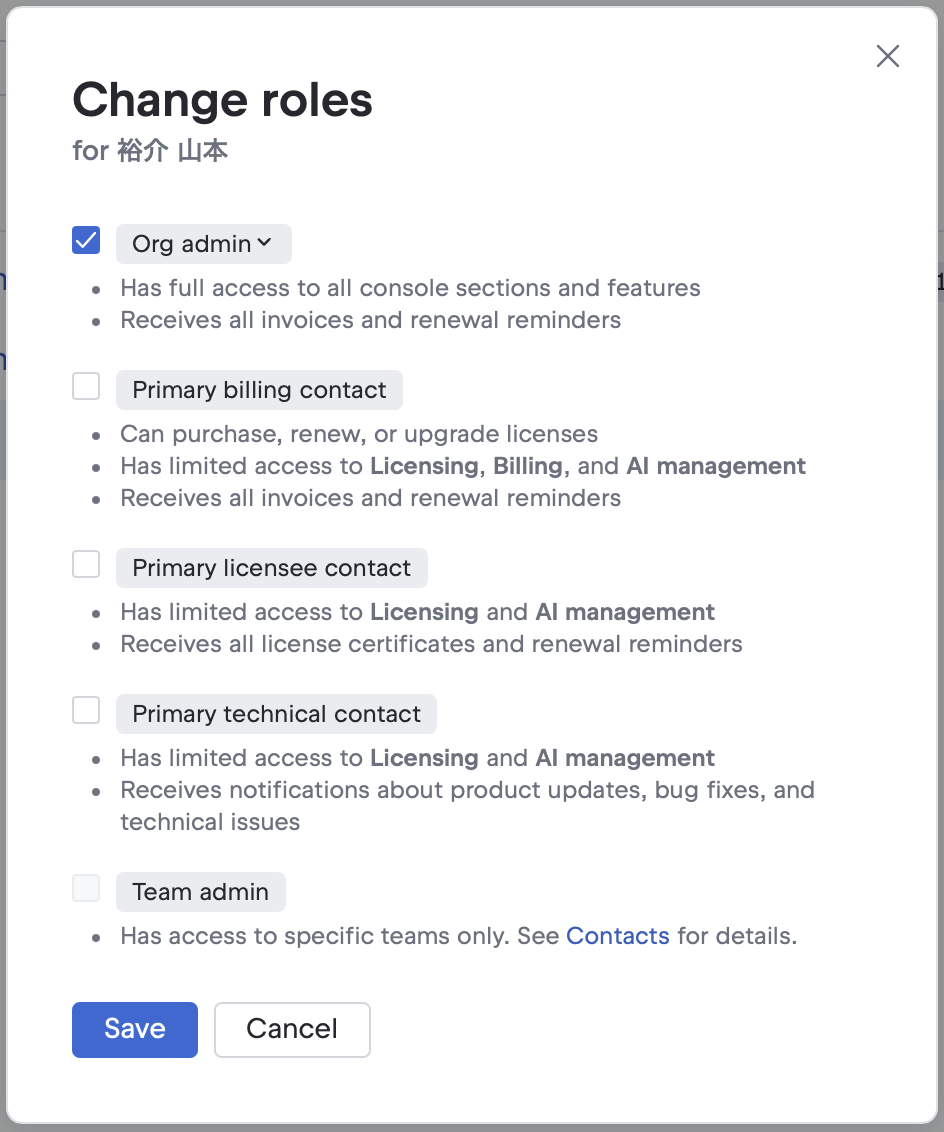Click the Team admin role label

200,892
